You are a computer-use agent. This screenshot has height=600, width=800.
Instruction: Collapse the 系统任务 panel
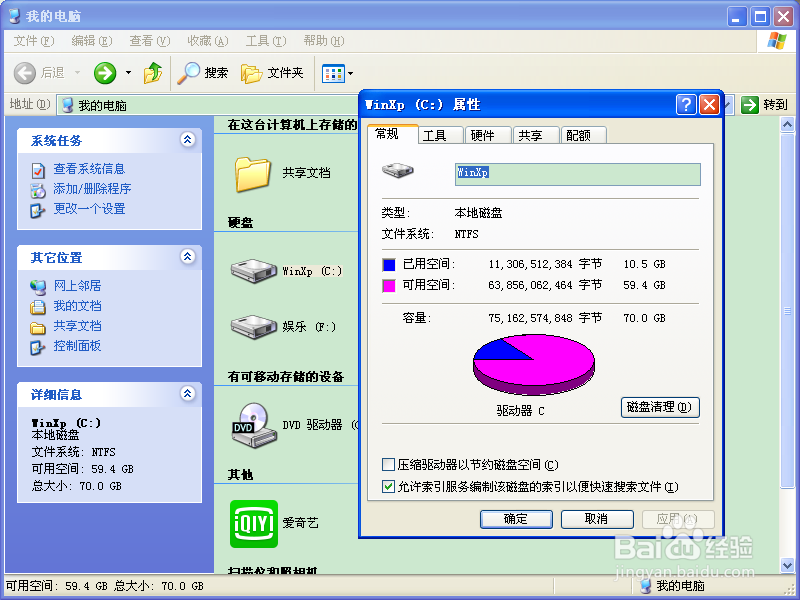coord(187,140)
